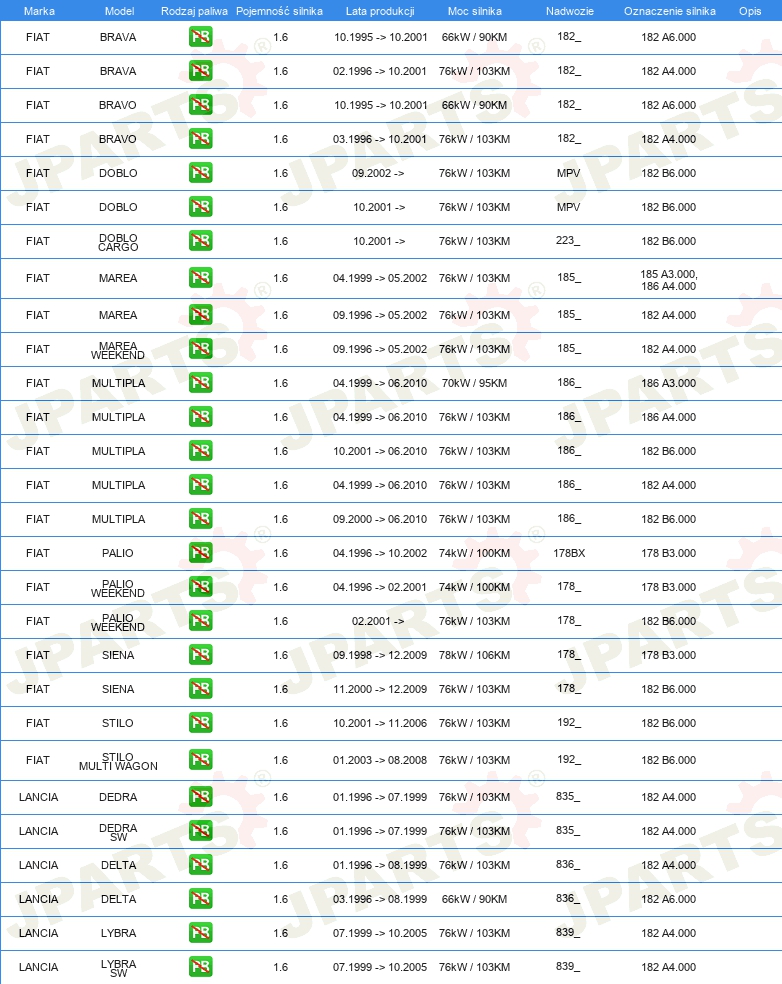Click fuel icon in Stilo Multi Wagon row
Viewport: 782px width, 984px height.
(x=200, y=760)
